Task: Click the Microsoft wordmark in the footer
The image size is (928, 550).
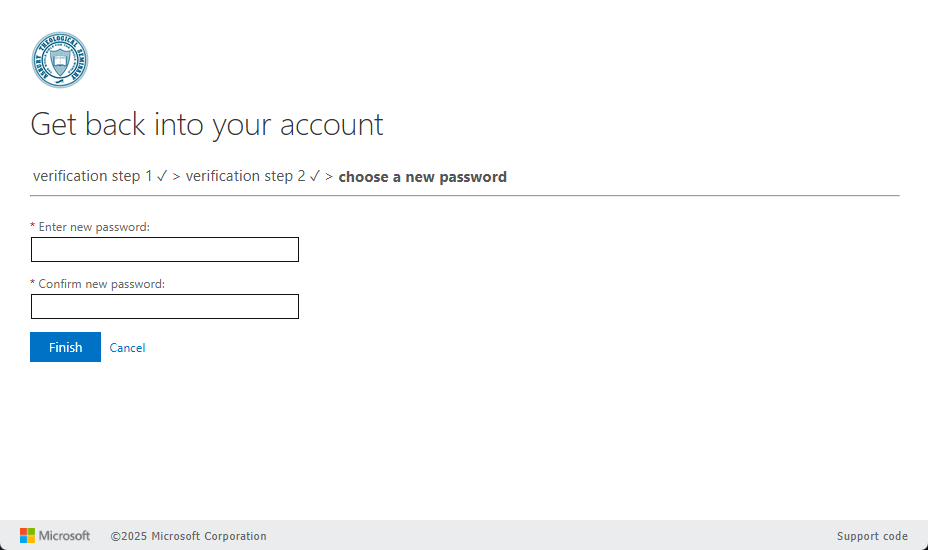Action: pyautogui.click(x=65, y=536)
